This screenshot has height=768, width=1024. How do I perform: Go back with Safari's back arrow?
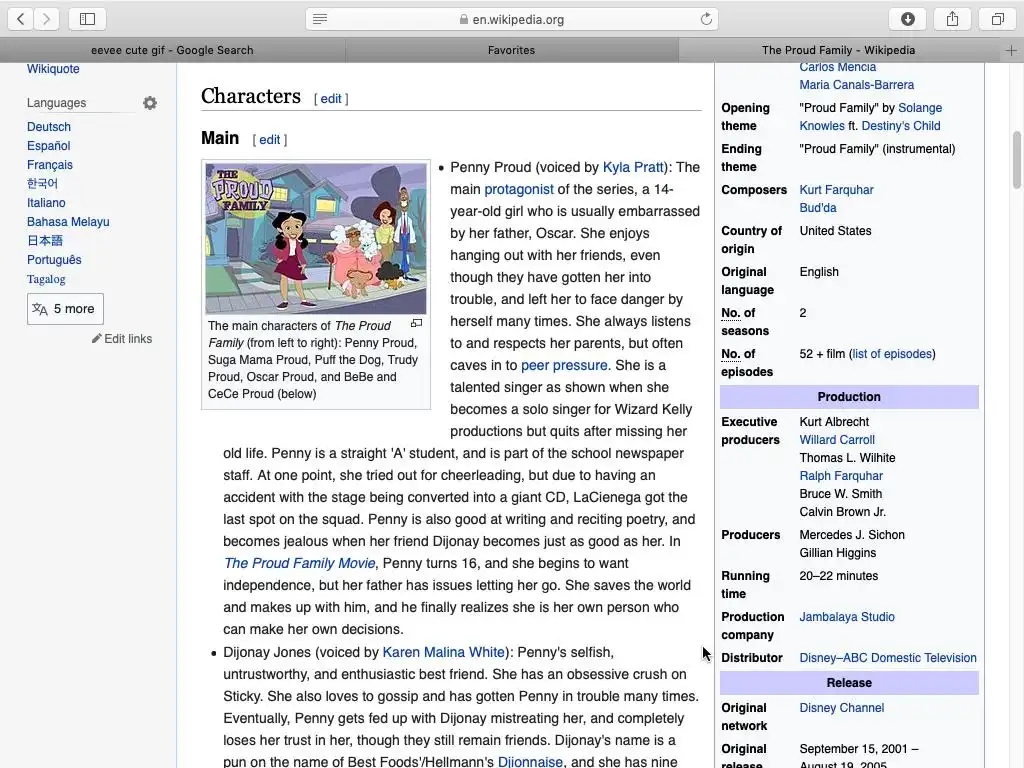point(20,19)
